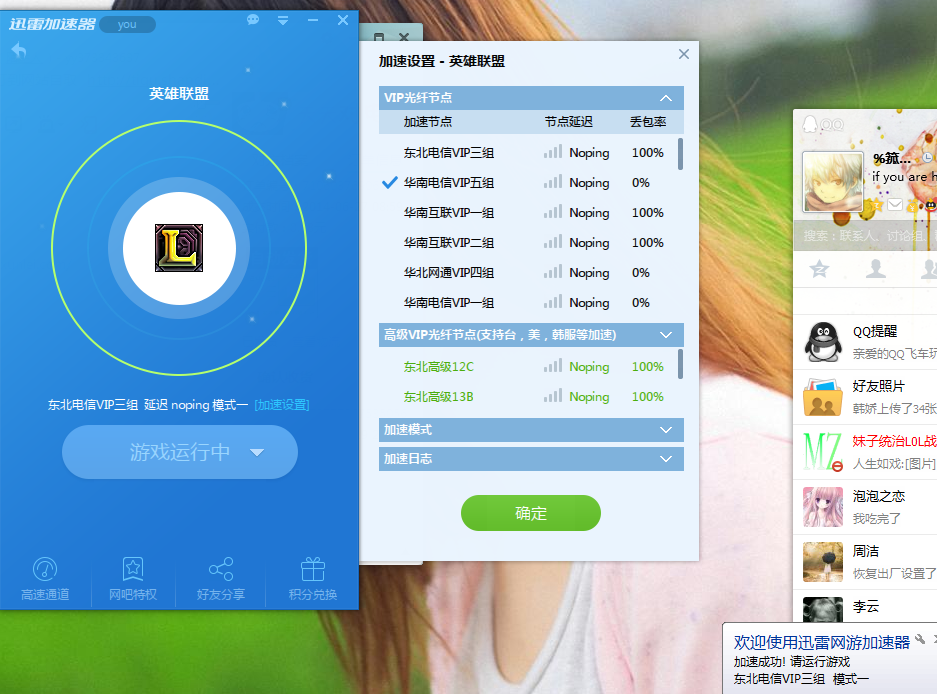937x694 pixels.
Task: Open the Xunlei title bar main menu dropdown
Action: [283, 20]
